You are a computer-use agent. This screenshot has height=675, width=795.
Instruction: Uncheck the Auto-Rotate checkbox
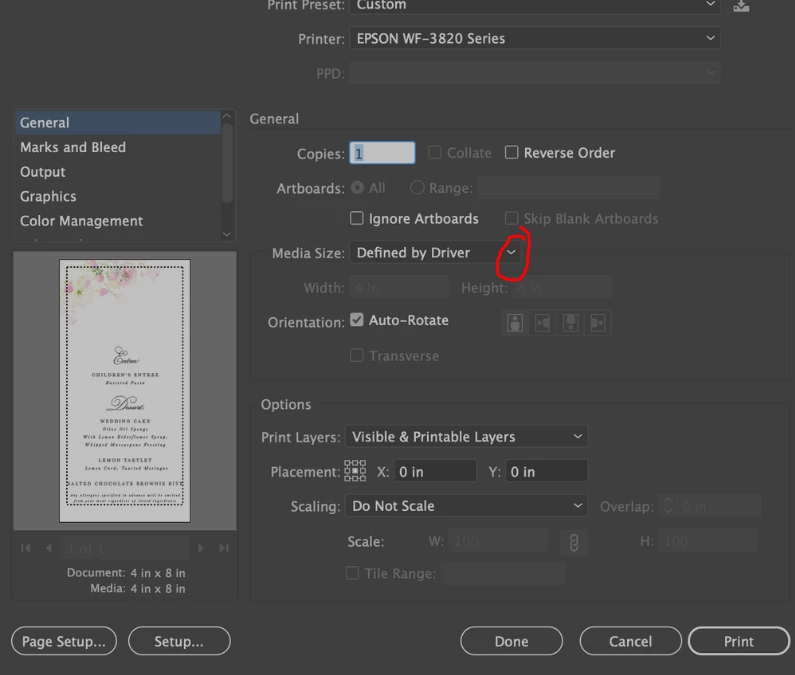pos(357,320)
